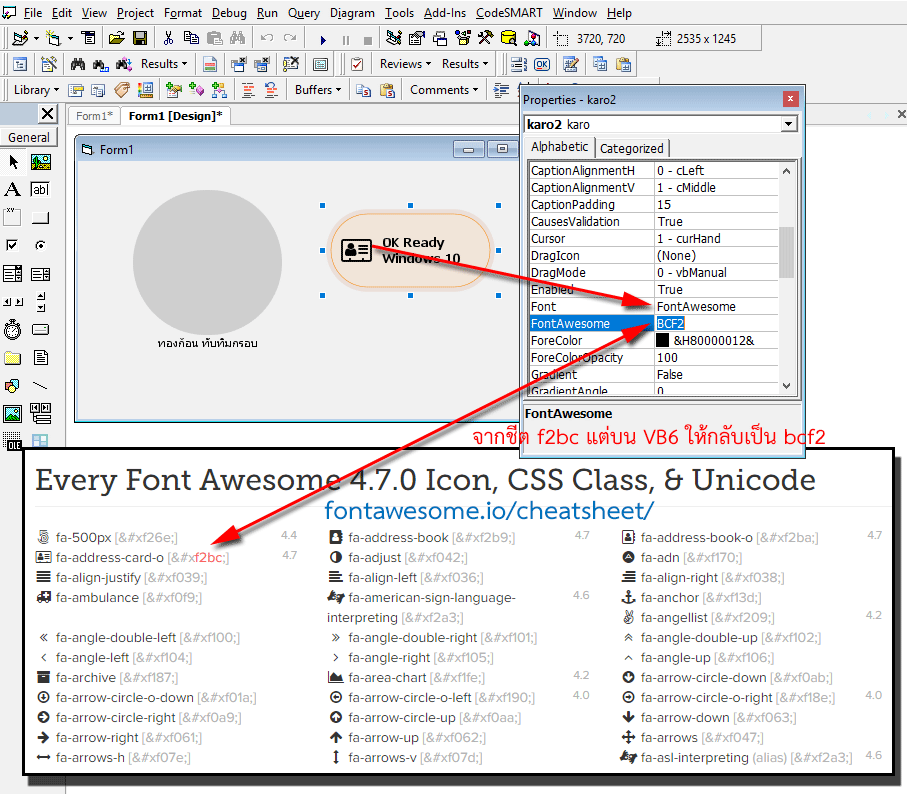907x794 pixels.
Task: Pick the CommandButton control tool
Action: 40,217
